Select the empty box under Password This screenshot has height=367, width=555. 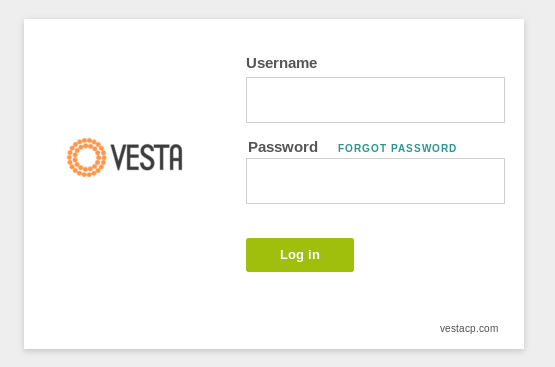click(x=375, y=181)
